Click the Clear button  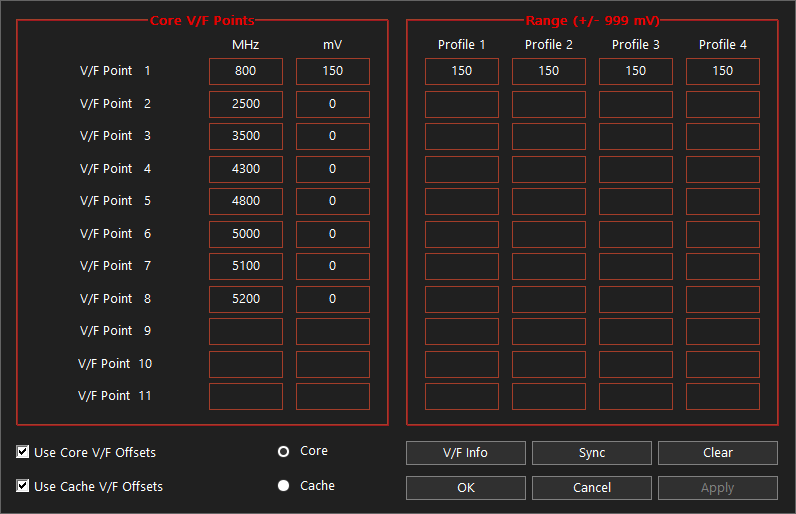pos(718,453)
